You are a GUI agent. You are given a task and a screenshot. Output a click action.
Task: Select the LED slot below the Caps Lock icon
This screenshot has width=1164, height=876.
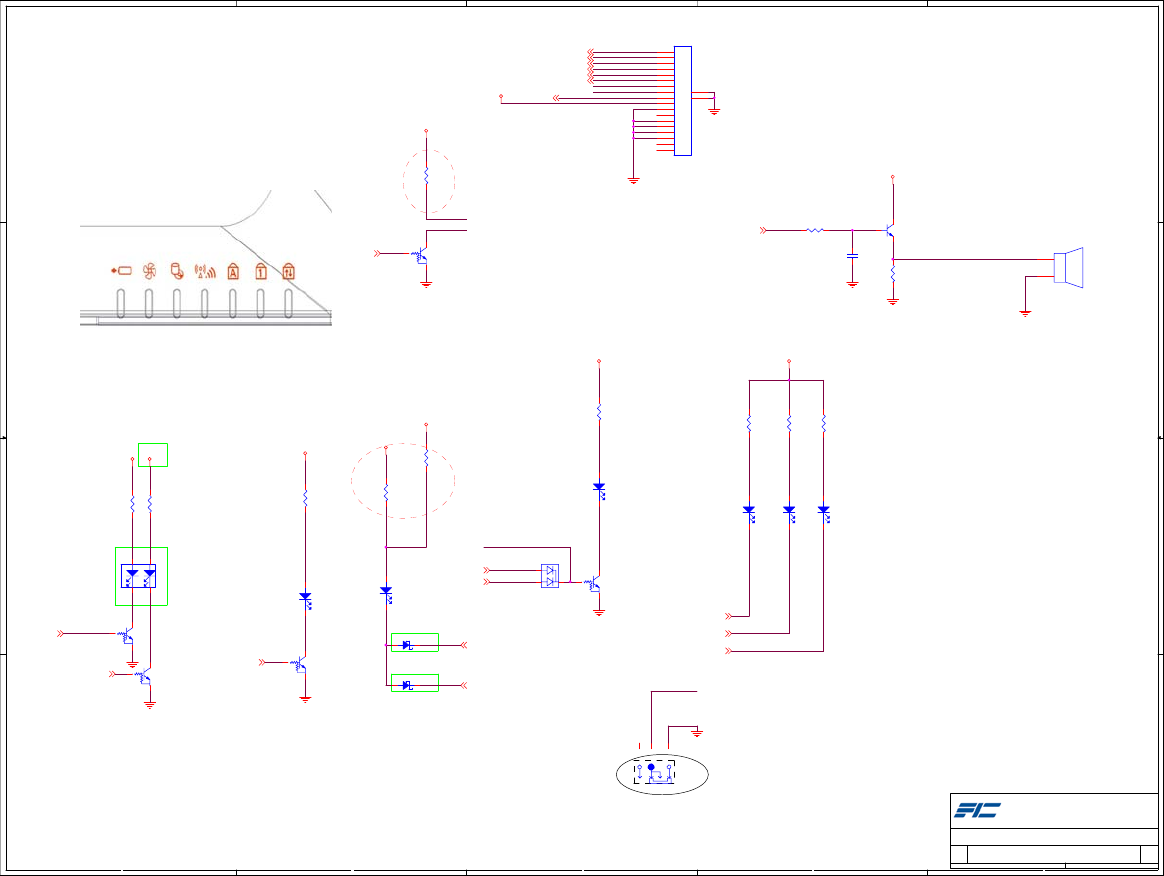(233, 304)
